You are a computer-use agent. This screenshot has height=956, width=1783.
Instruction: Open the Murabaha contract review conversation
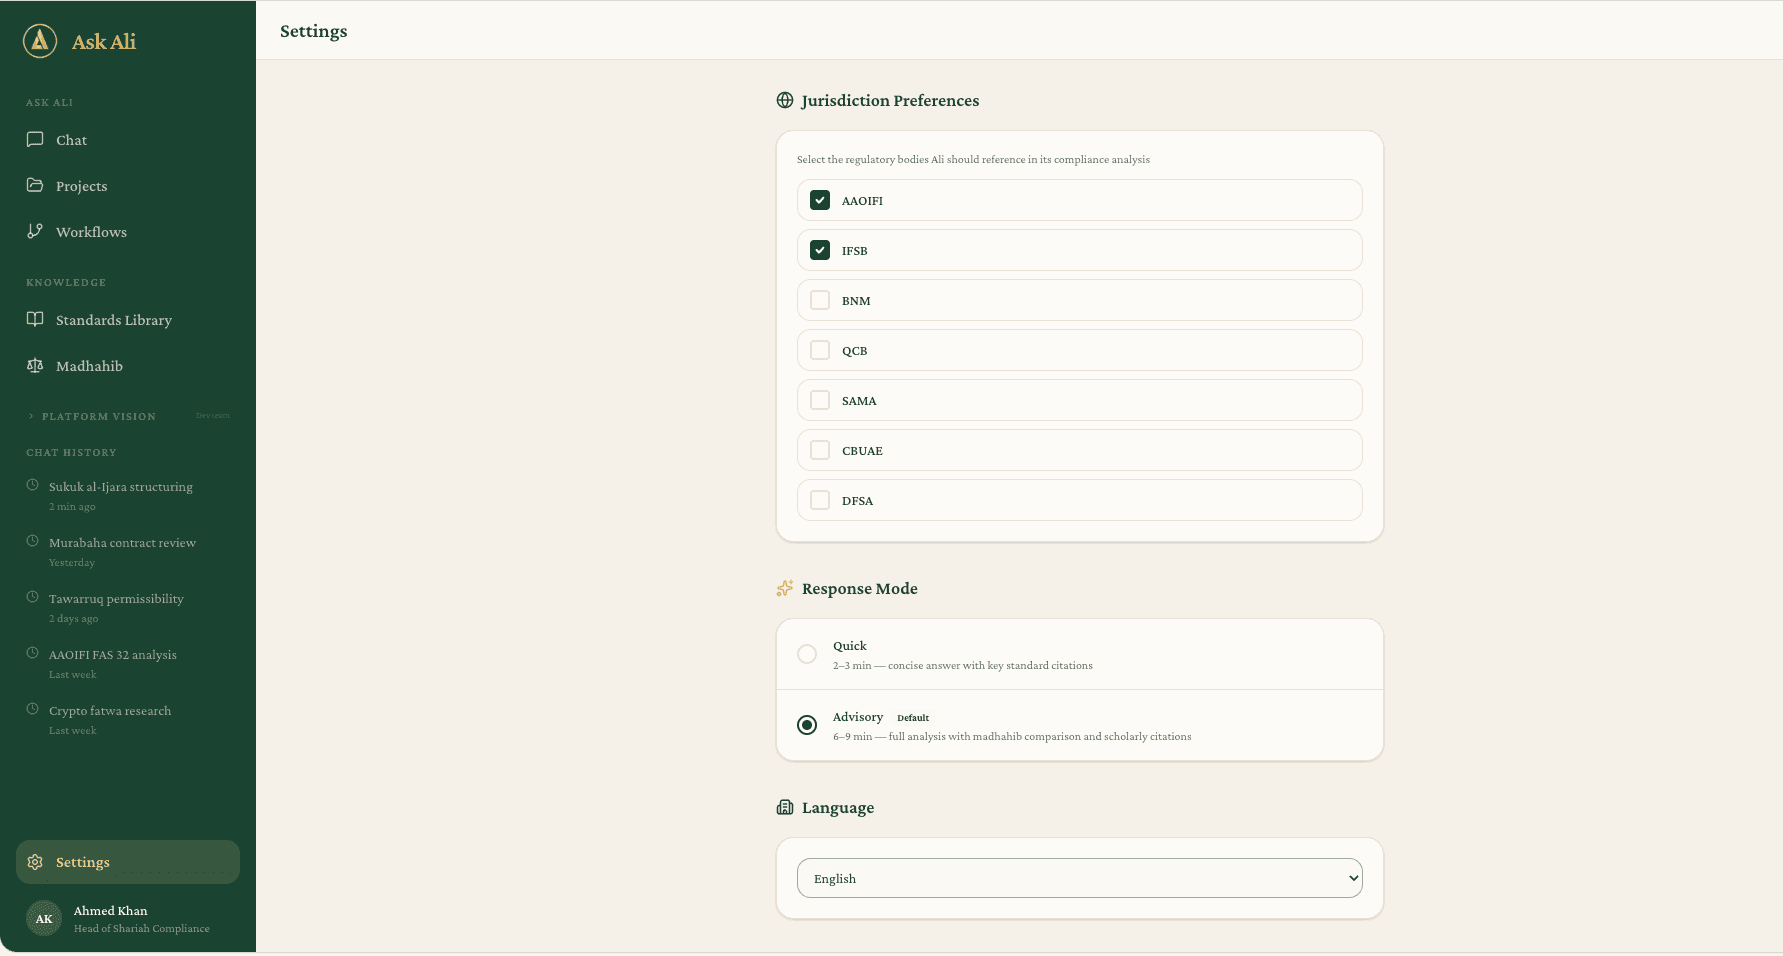(x=122, y=542)
